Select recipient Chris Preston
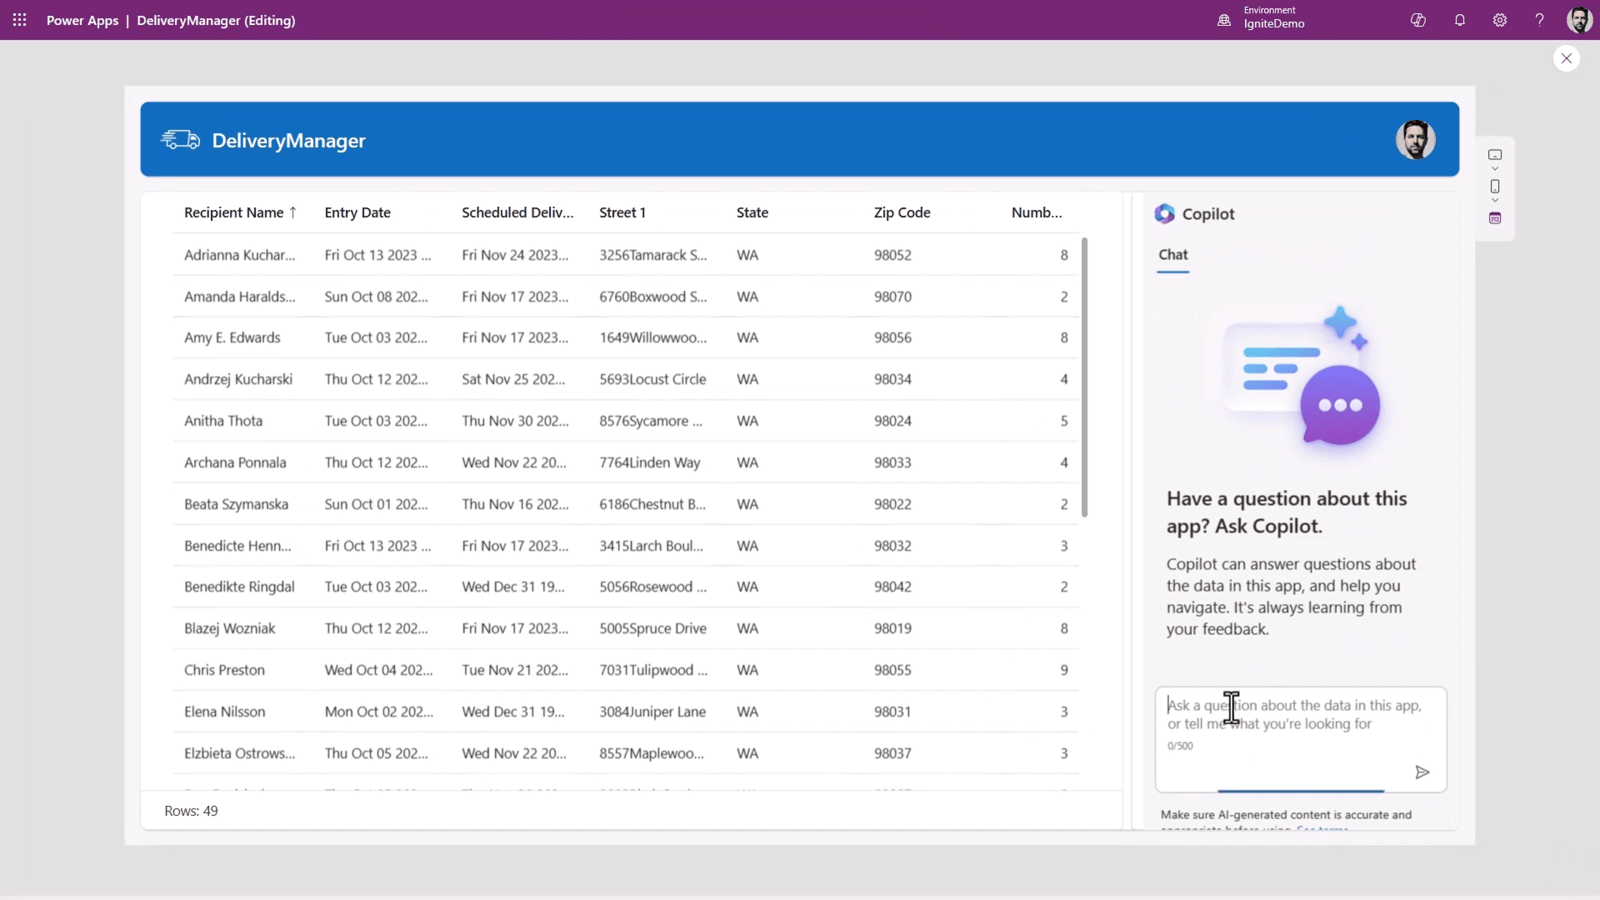This screenshot has width=1600, height=900. pyautogui.click(x=224, y=670)
